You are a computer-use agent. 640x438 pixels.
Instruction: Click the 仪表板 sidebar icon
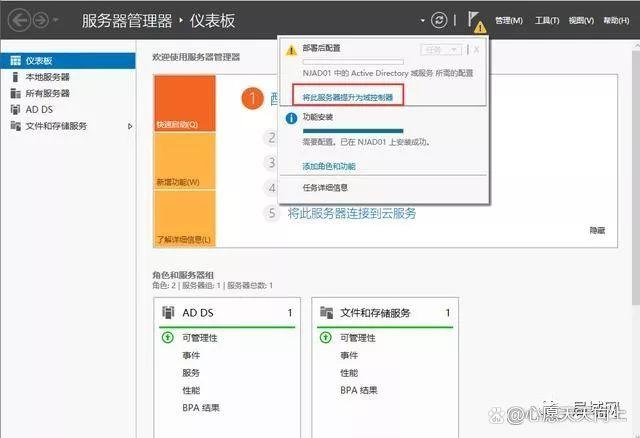[16, 61]
